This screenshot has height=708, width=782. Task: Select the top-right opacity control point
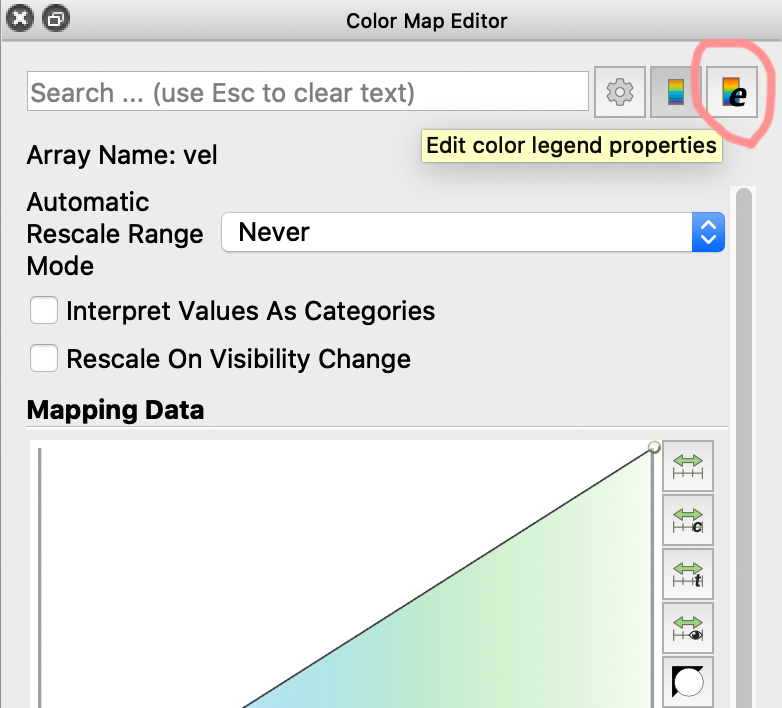654,447
